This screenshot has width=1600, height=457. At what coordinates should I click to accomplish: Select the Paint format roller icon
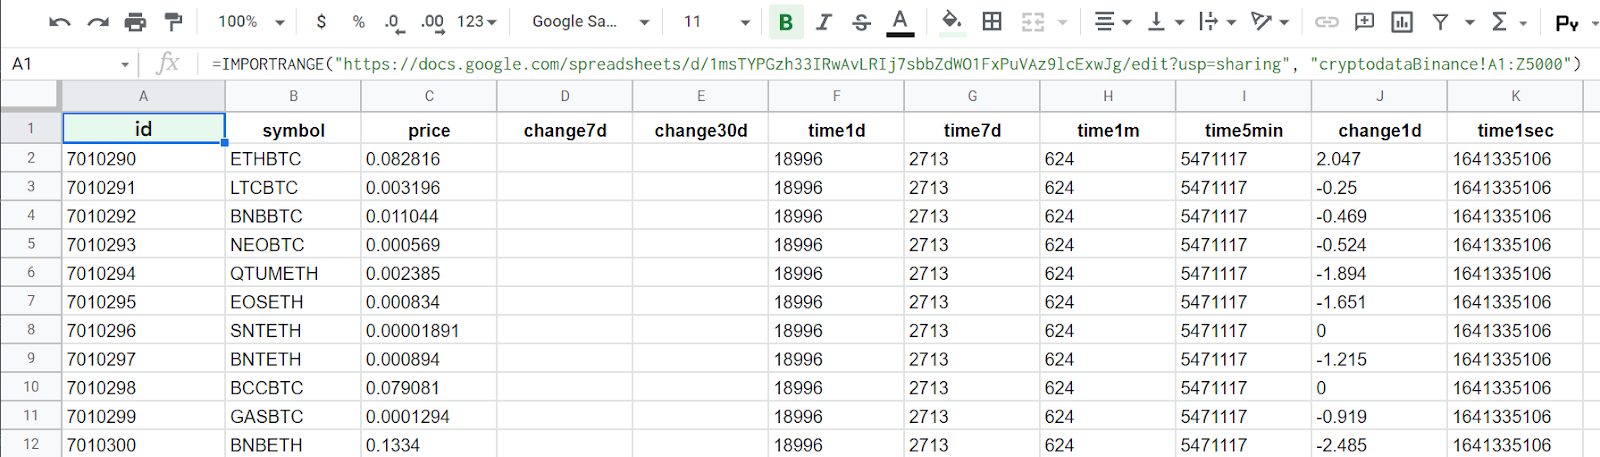[x=173, y=22]
